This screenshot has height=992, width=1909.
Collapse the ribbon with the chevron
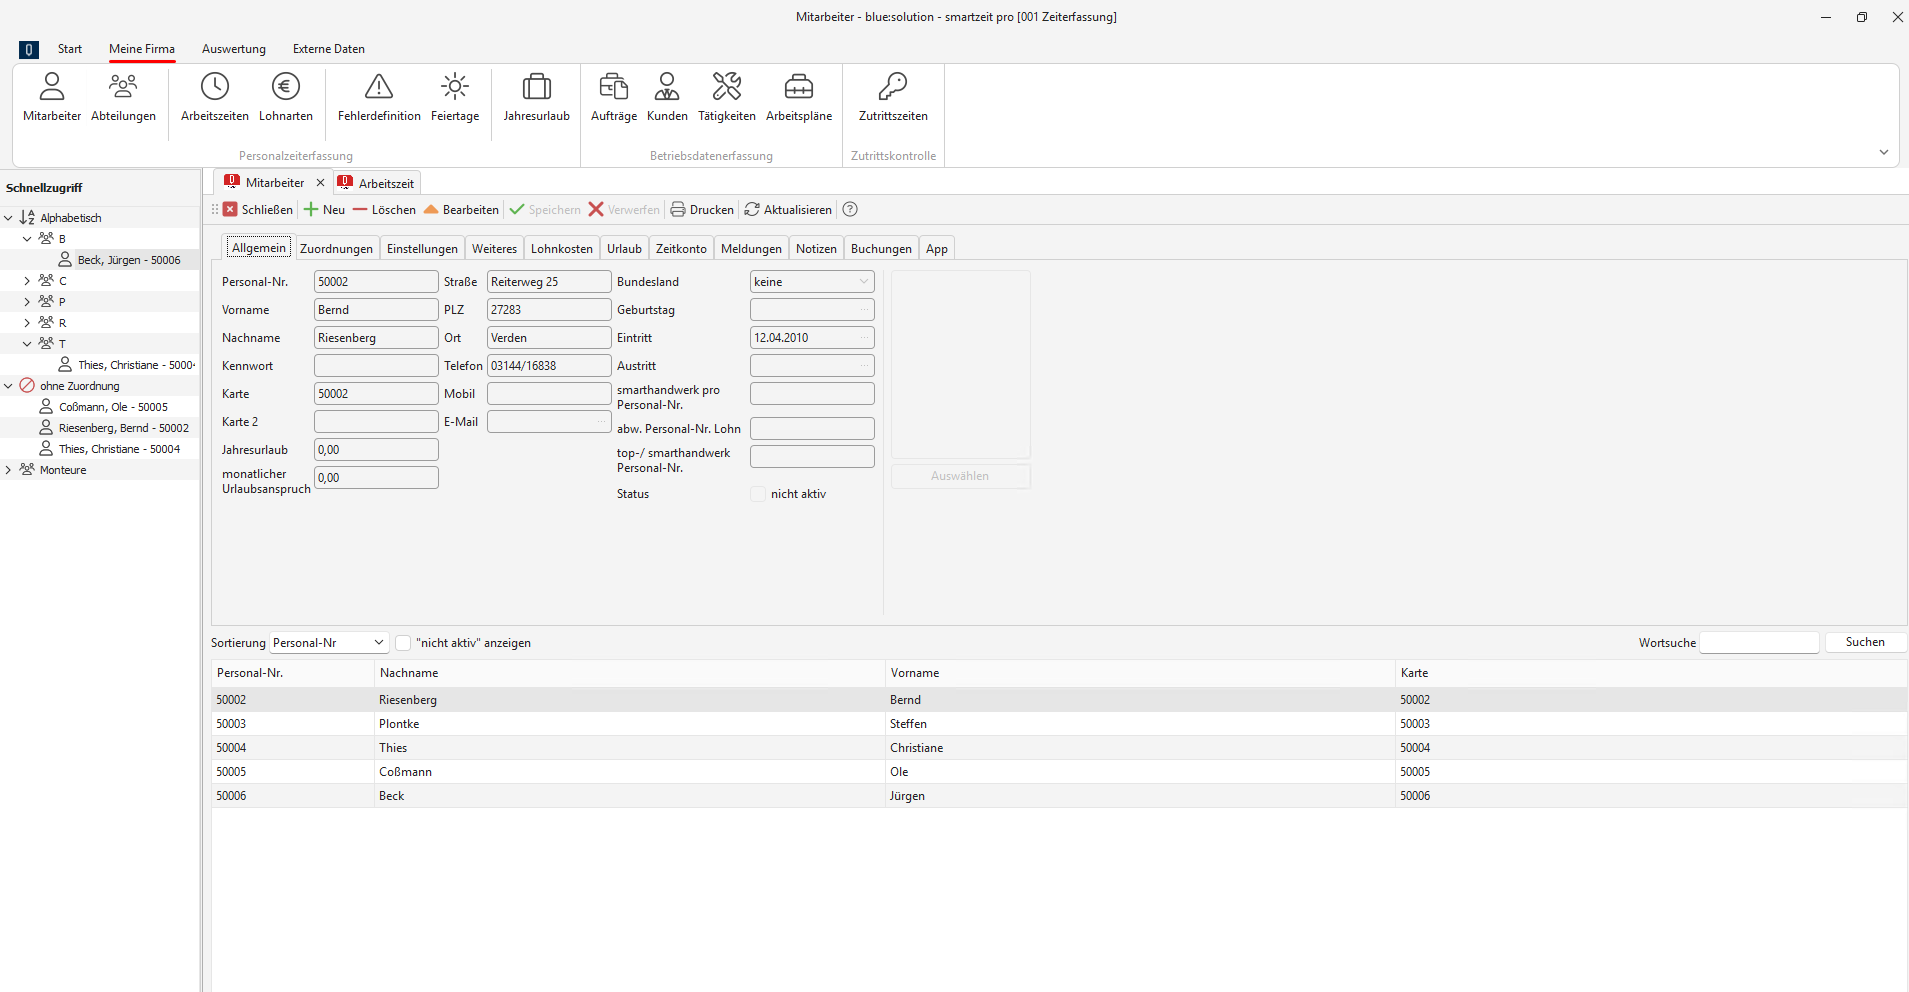tap(1884, 153)
